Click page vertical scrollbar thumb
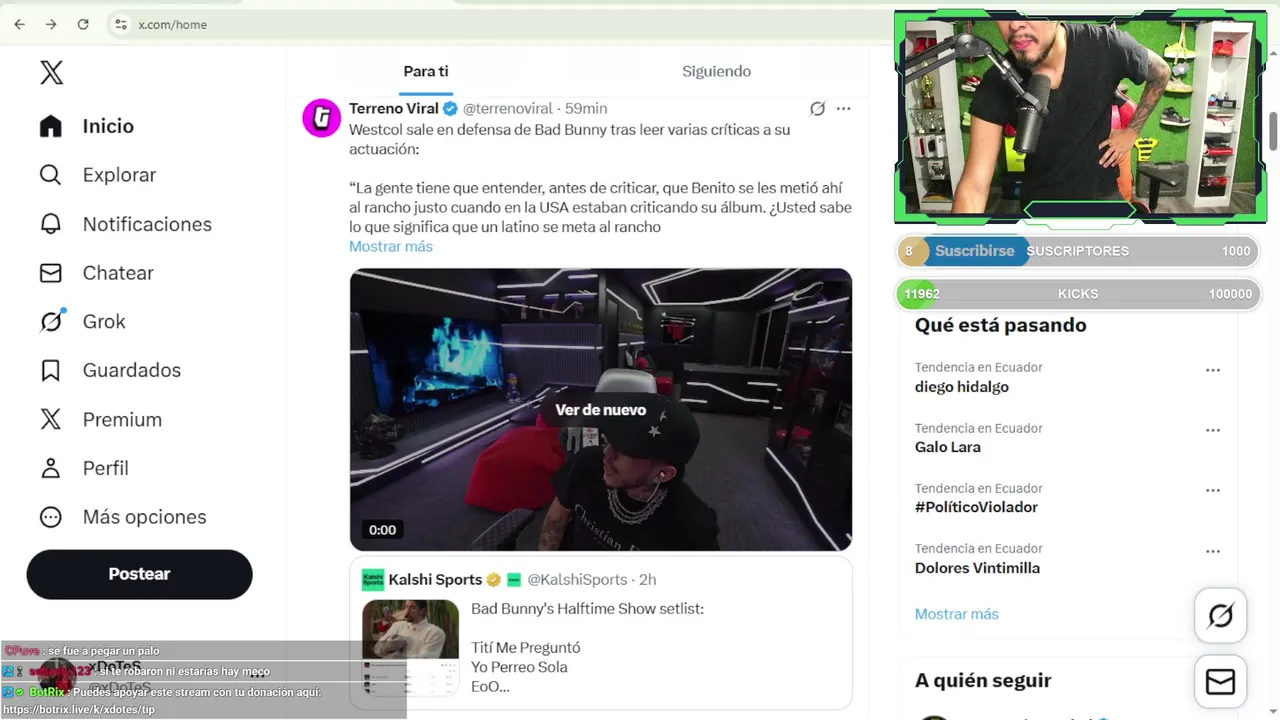Image resolution: width=1280 pixels, height=720 pixels. (1273, 131)
